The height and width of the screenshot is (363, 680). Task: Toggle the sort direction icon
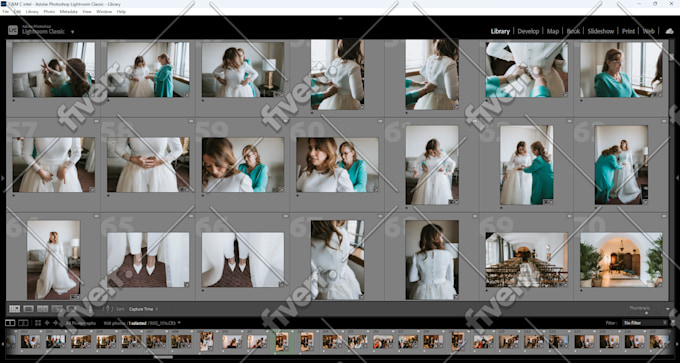[107, 309]
